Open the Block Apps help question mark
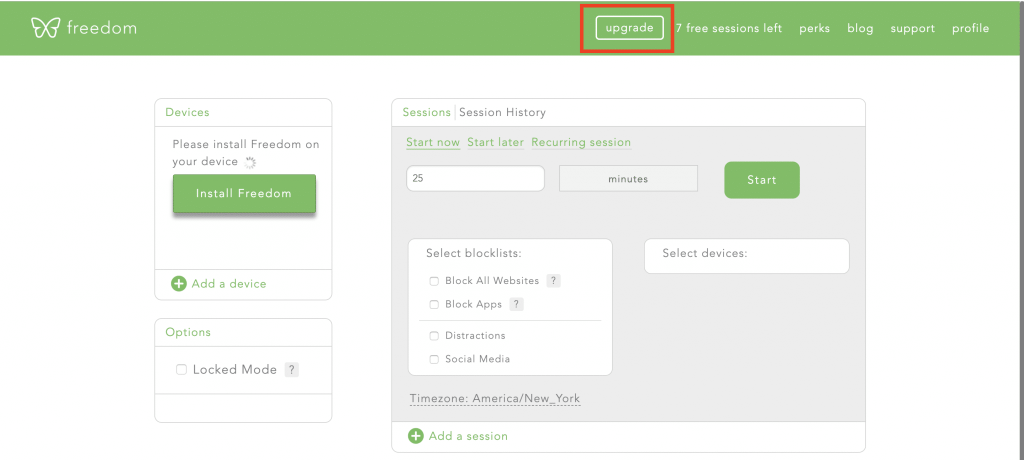 tap(517, 304)
